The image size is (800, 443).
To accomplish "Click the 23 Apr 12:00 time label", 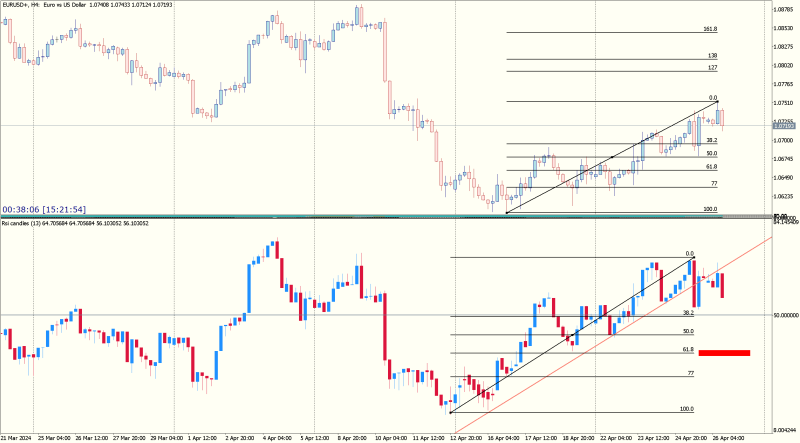I will [x=654, y=438].
